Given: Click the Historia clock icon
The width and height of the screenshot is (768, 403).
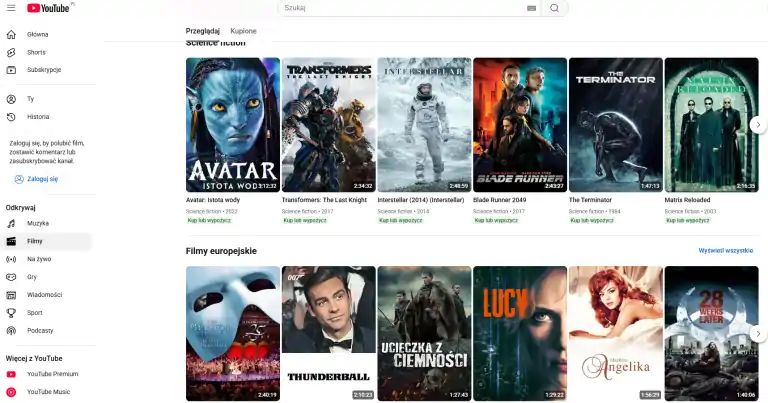Looking at the screenshot, I should point(11,117).
